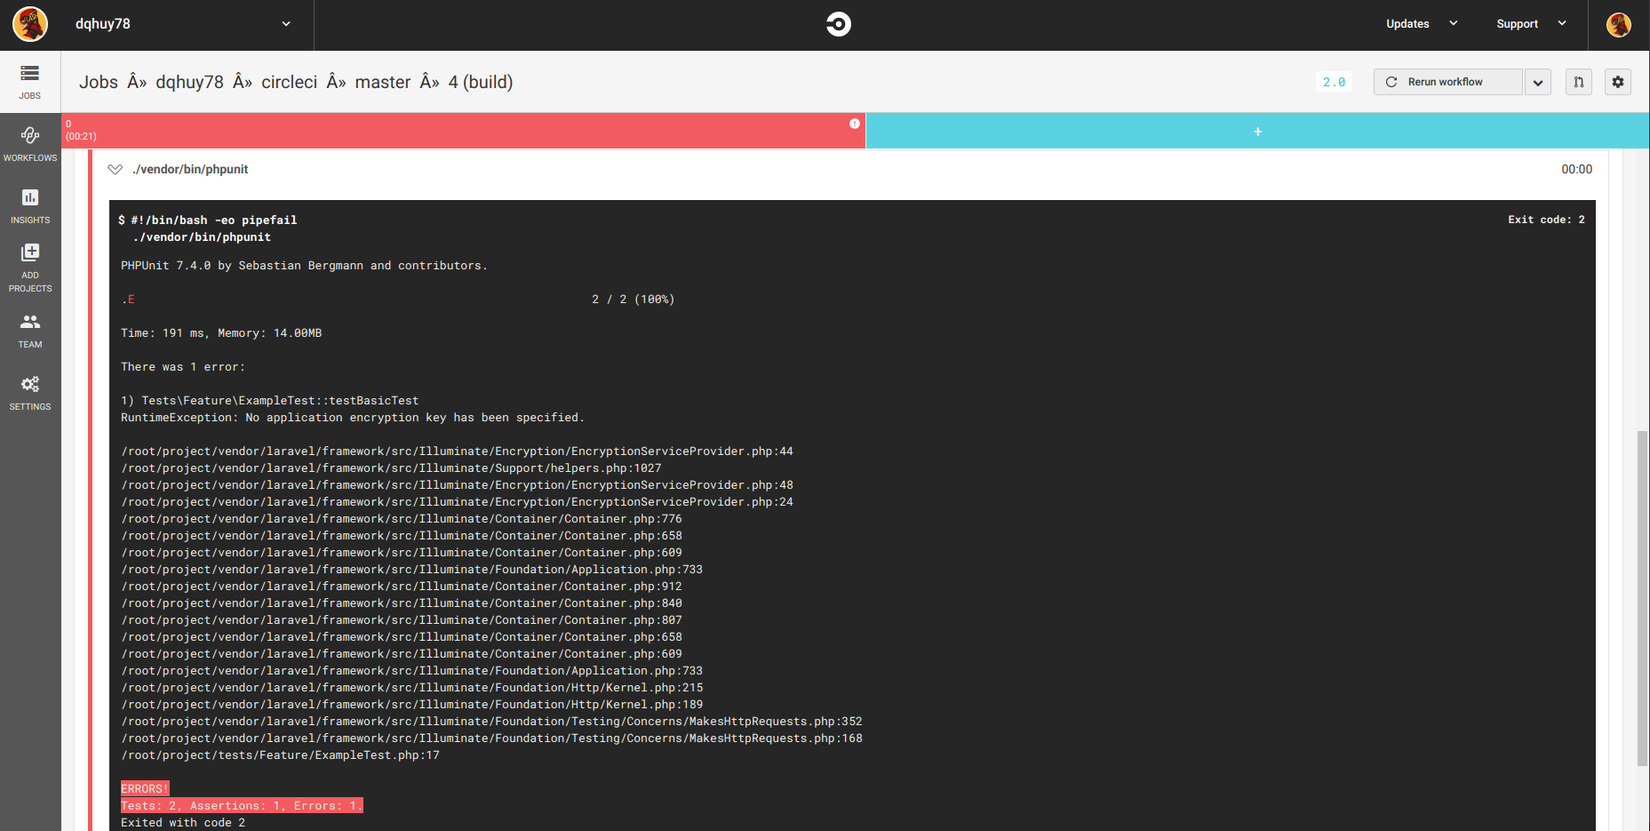The image size is (1650, 831).
Task: Follow the circleci breadcrumb link
Action: (x=289, y=82)
